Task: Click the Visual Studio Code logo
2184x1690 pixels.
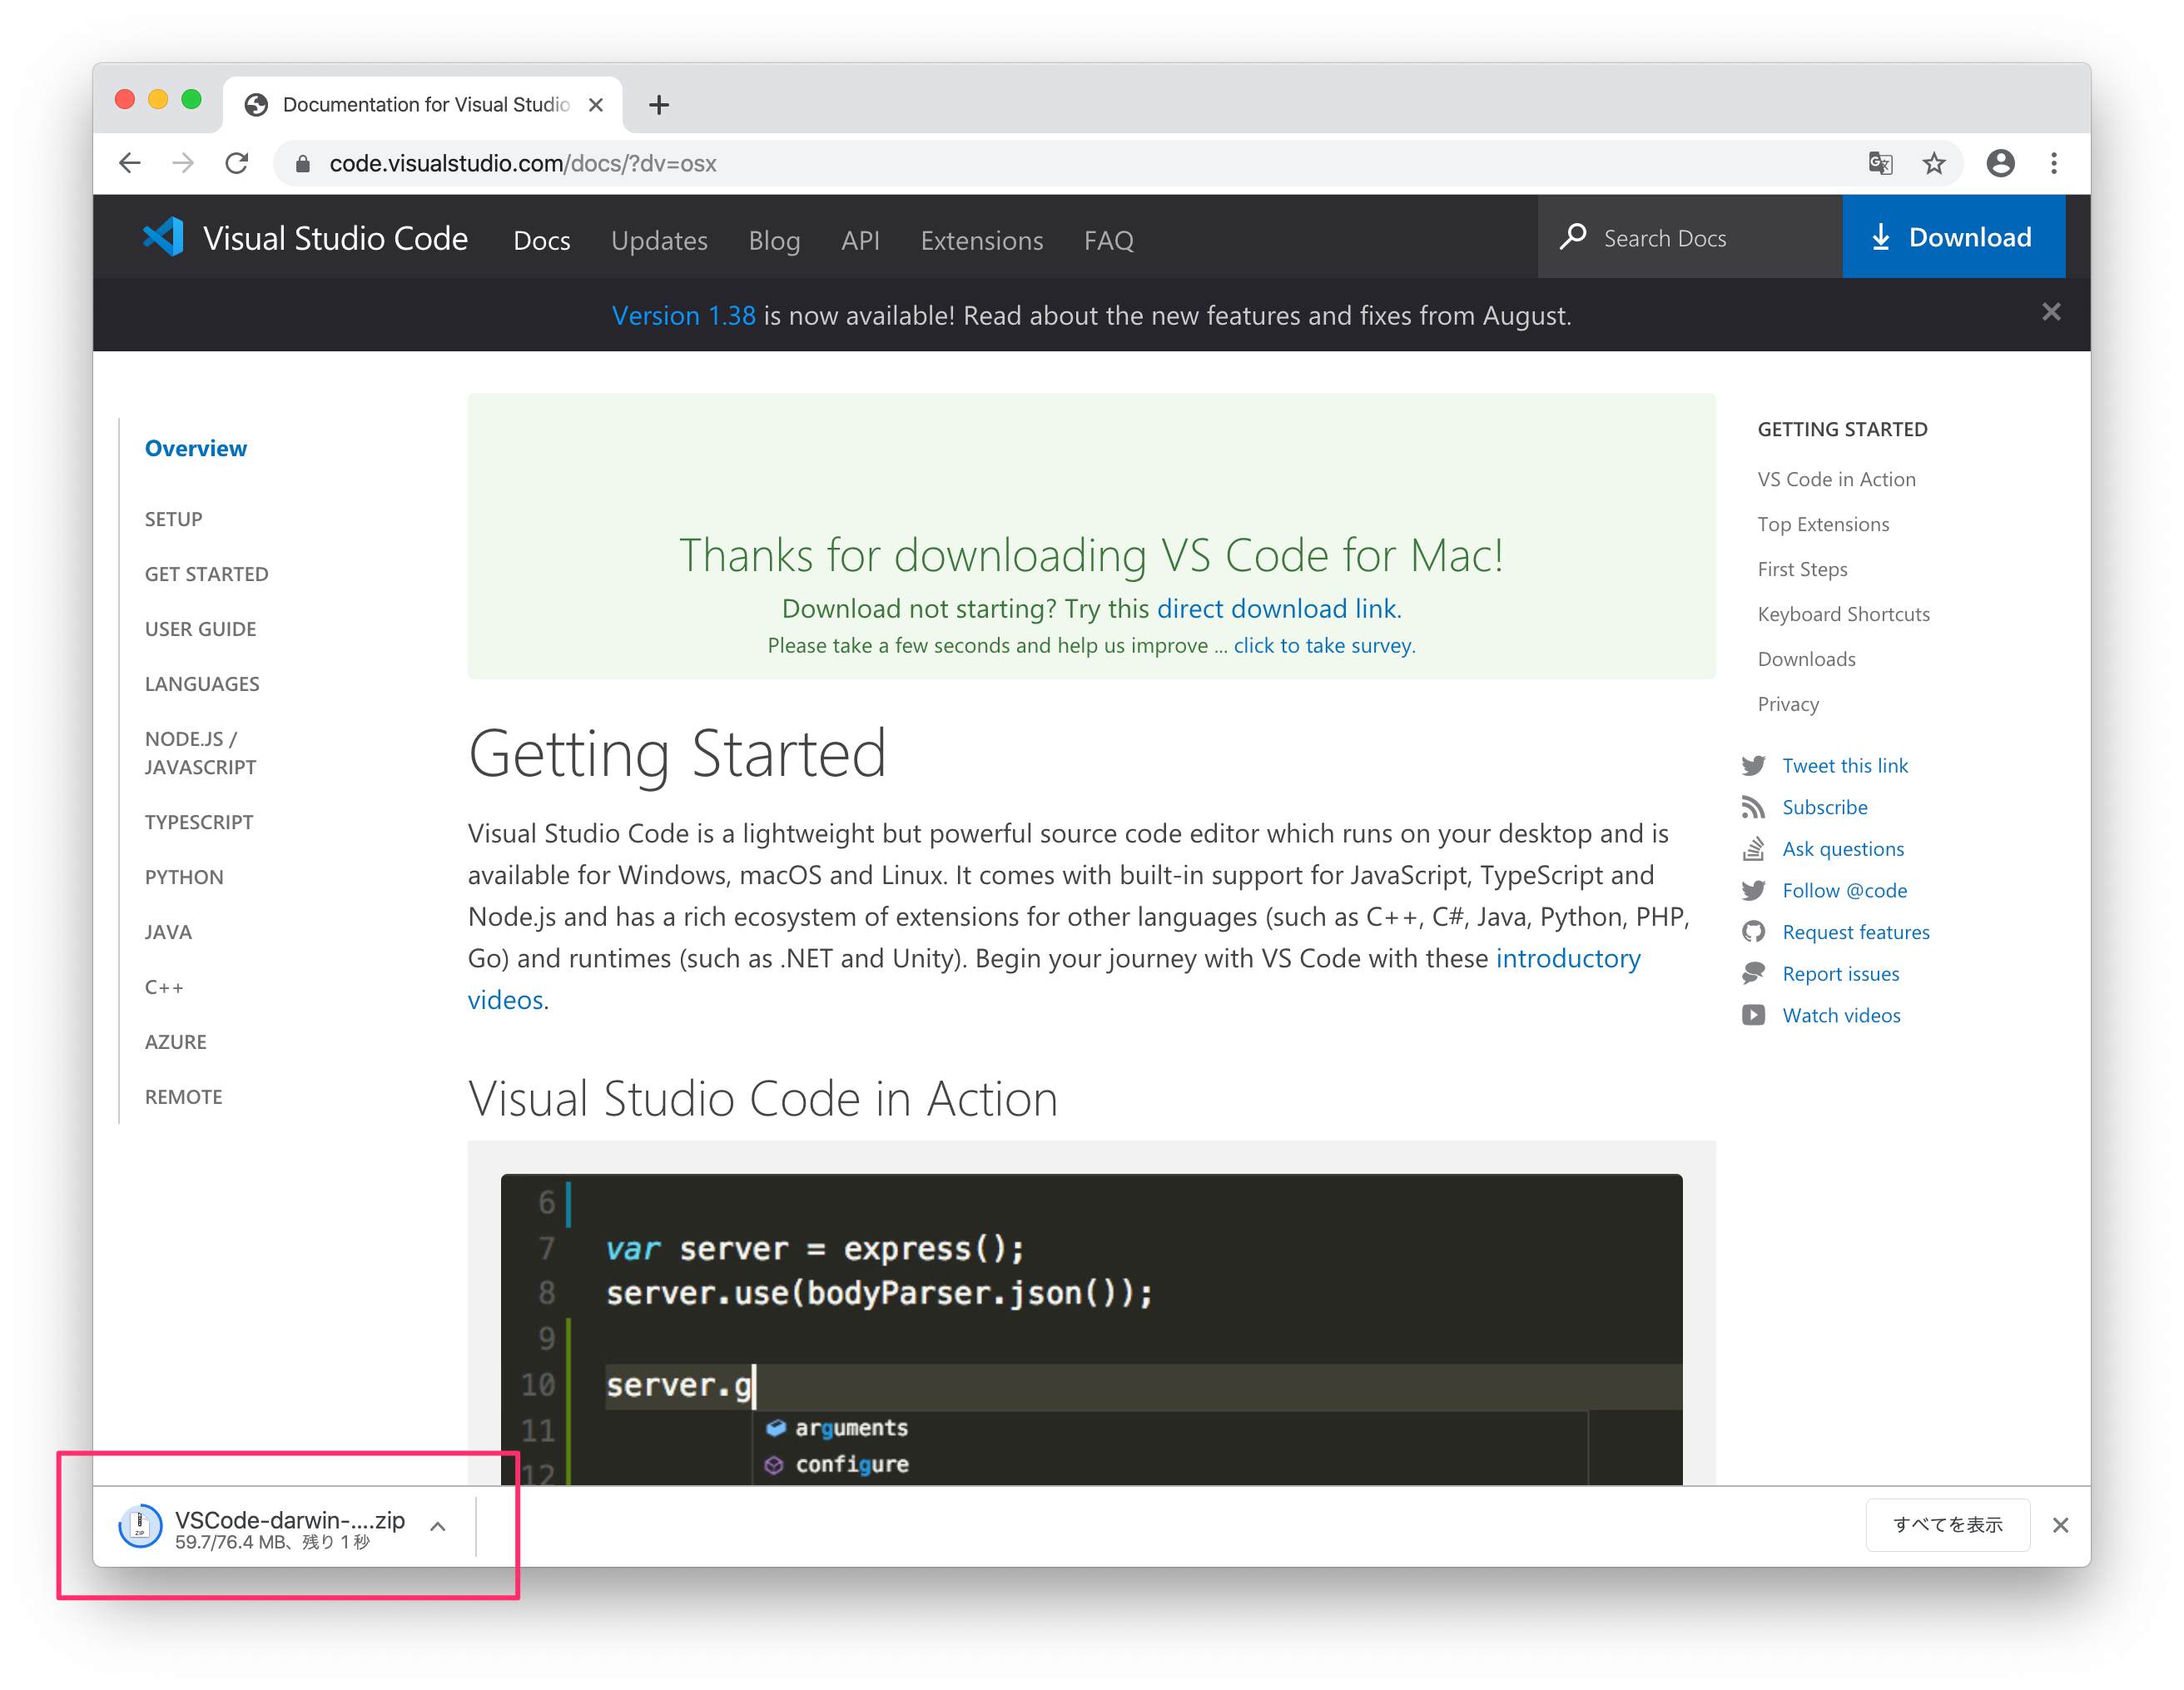Action: coord(164,238)
